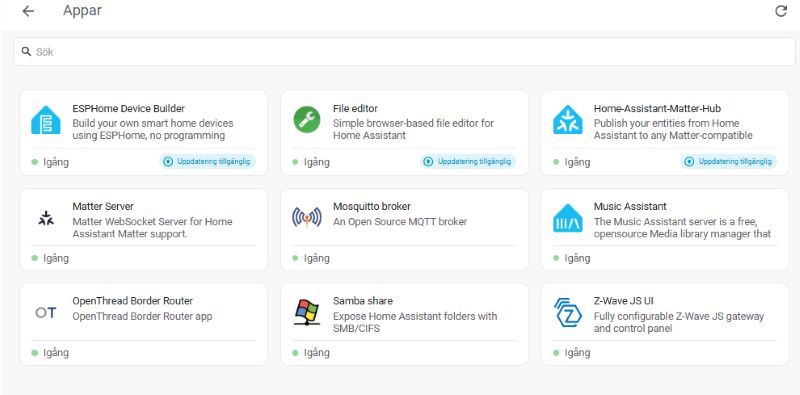Click 'Matter WebSocket Server' description
Image resolution: width=800 pixels, height=395 pixels.
pyautogui.click(x=152, y=228)
